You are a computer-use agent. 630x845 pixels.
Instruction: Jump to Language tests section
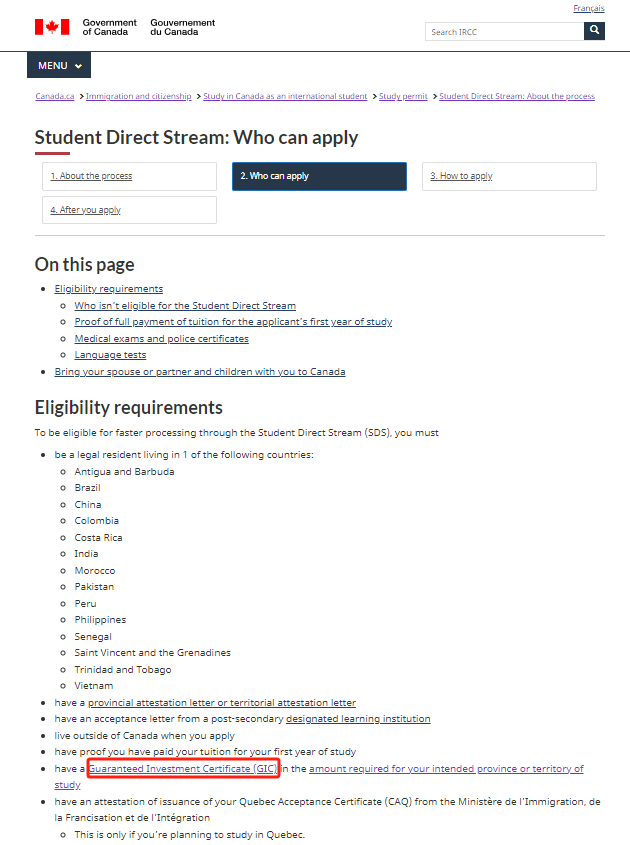click(110, 355)
